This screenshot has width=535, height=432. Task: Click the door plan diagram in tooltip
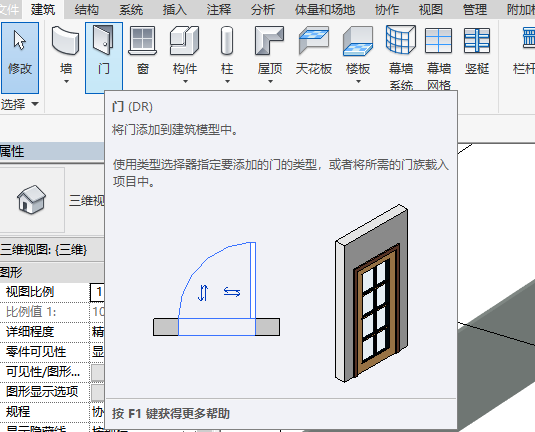[x=216, y=289]
